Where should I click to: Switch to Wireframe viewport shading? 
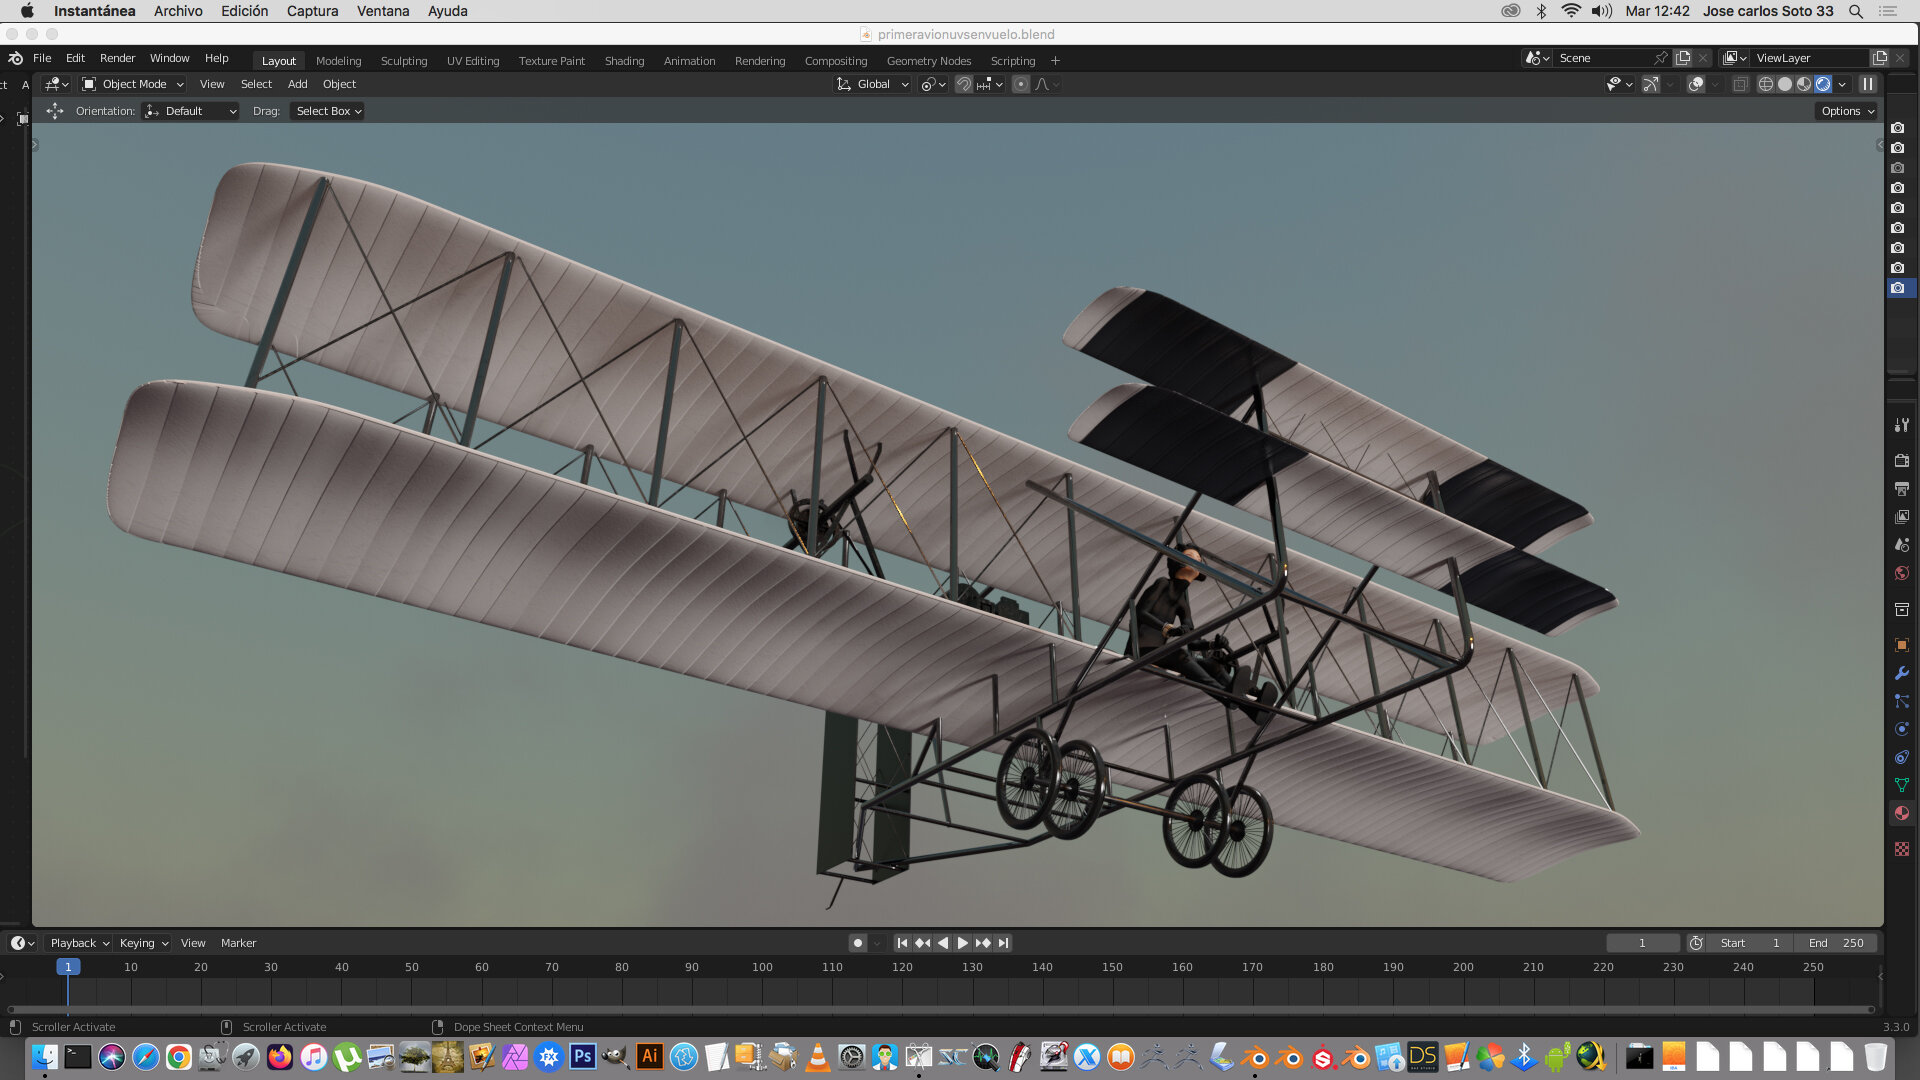coord(1766,84)
